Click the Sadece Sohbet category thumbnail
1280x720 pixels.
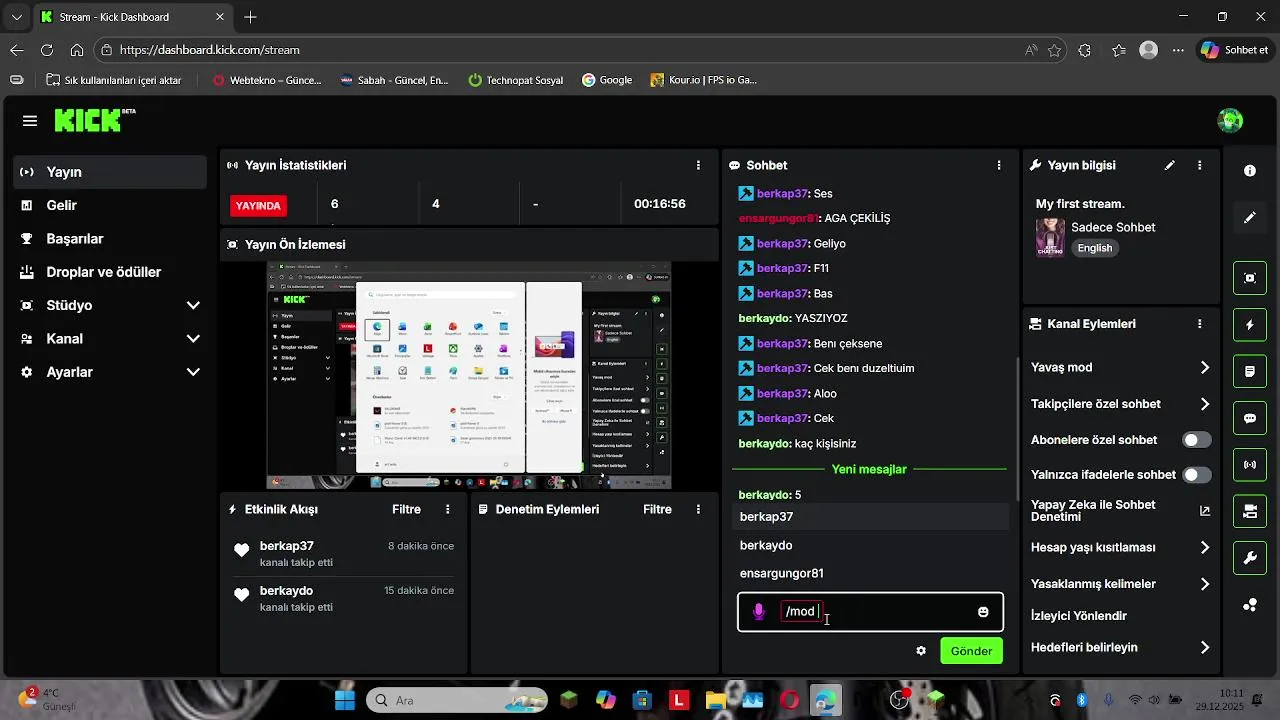click(x=1050, y=238)
